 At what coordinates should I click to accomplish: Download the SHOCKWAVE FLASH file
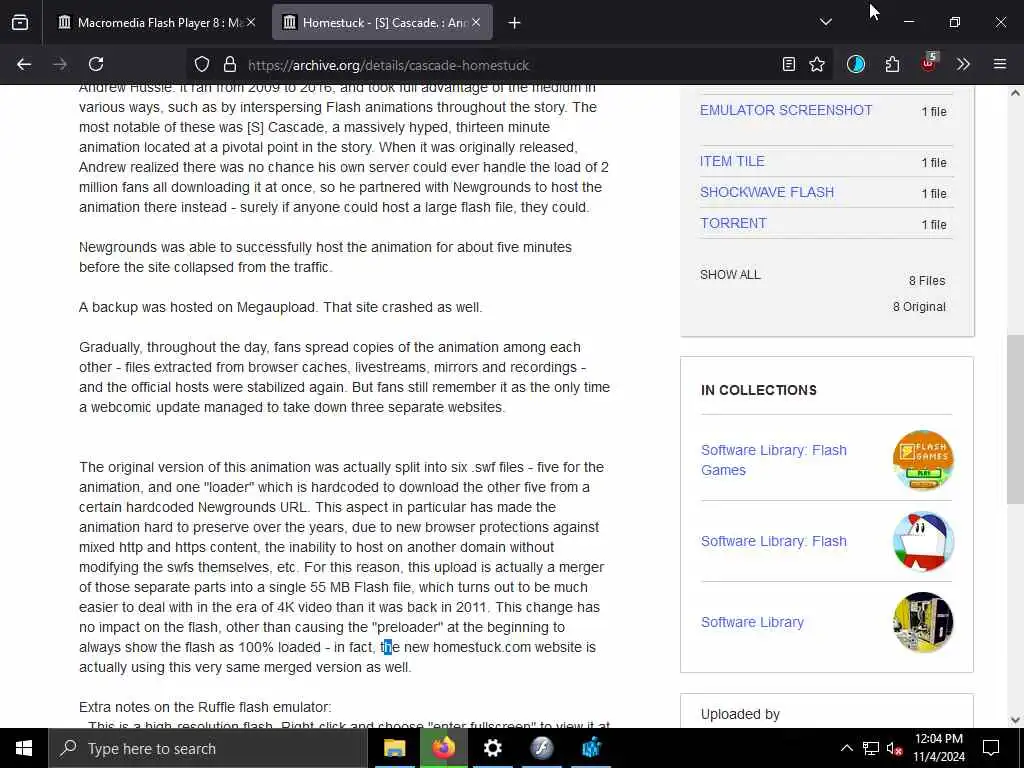click(767, 192)
